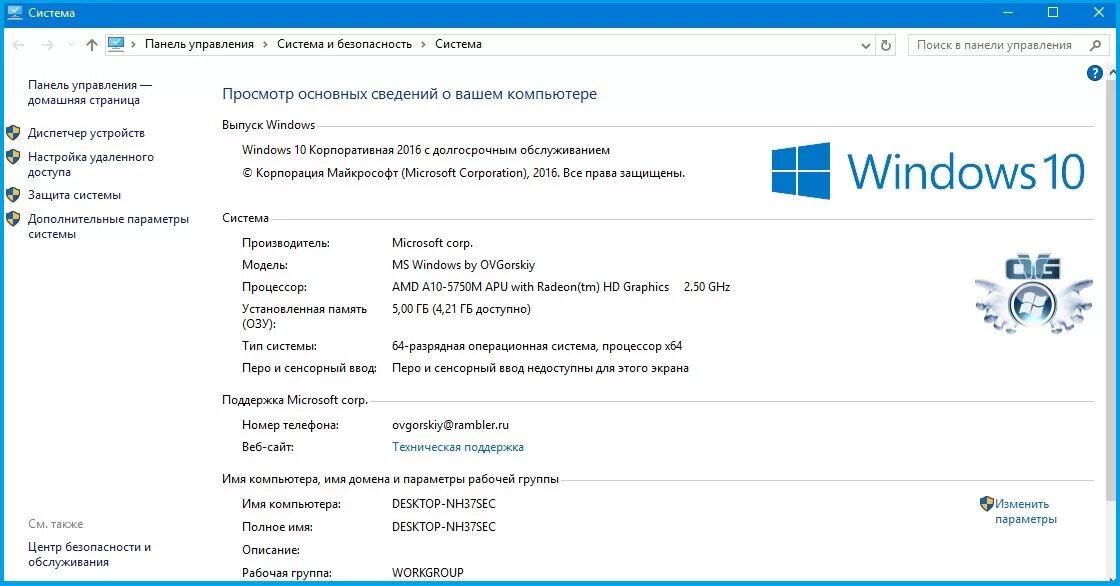The width and height of the screenshot is (1120, 586).
Task: Click the Система window title icon
Action: tap(14, 12)
